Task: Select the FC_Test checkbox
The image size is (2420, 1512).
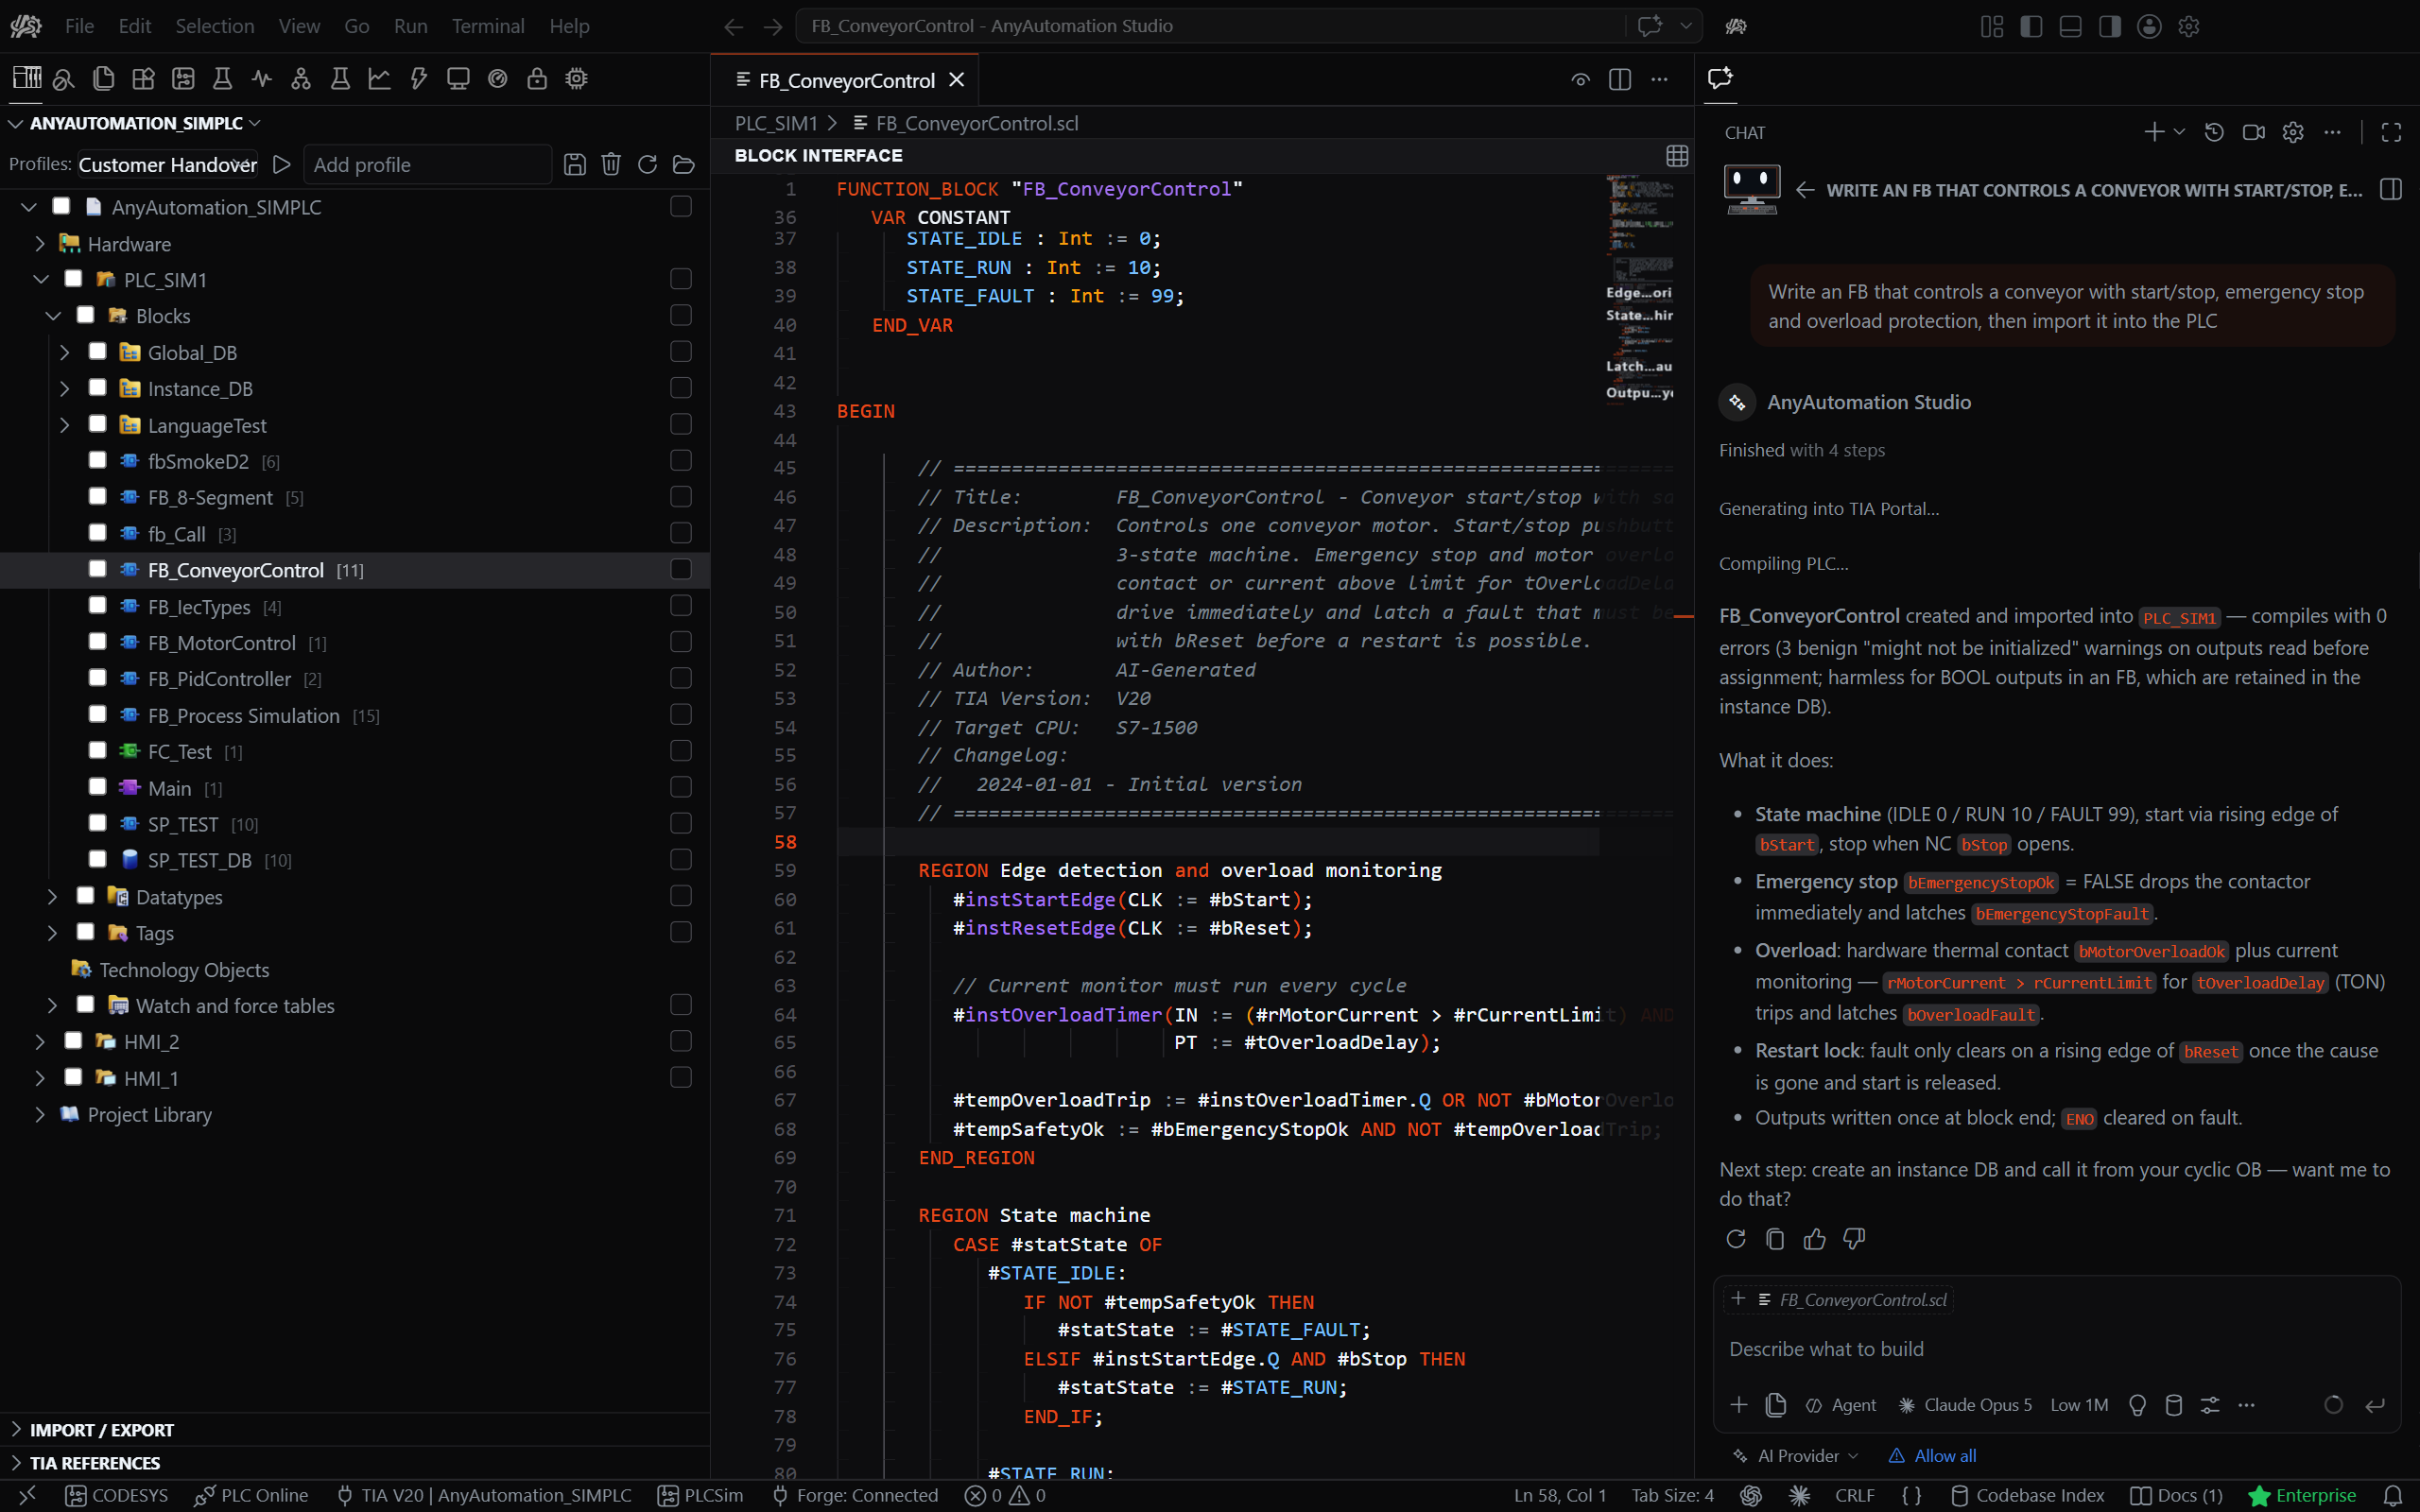Action: pyautogui.click(x=97, y=751)
